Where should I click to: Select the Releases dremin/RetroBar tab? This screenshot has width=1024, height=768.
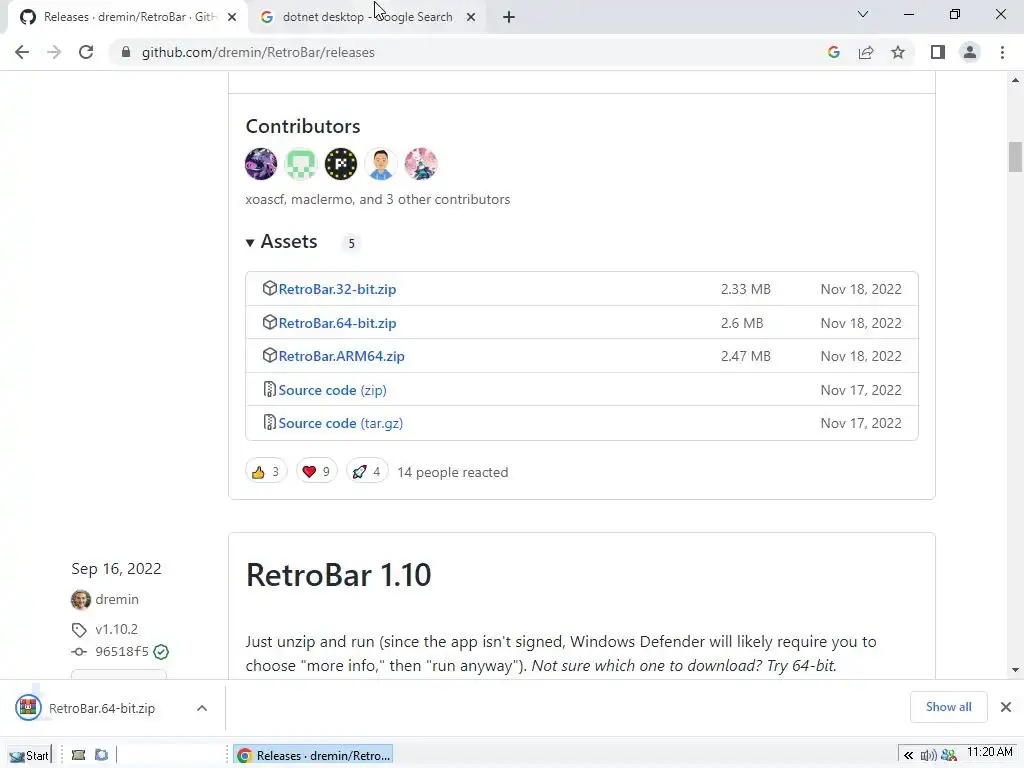[127, 18]
